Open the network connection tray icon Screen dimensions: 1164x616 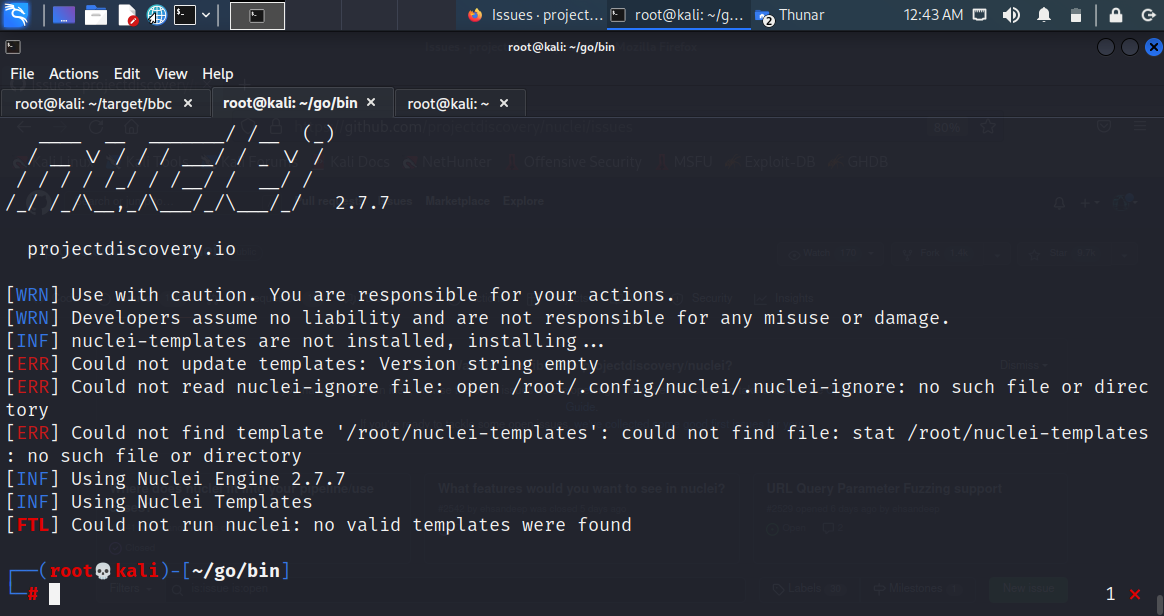pos(980,15)
